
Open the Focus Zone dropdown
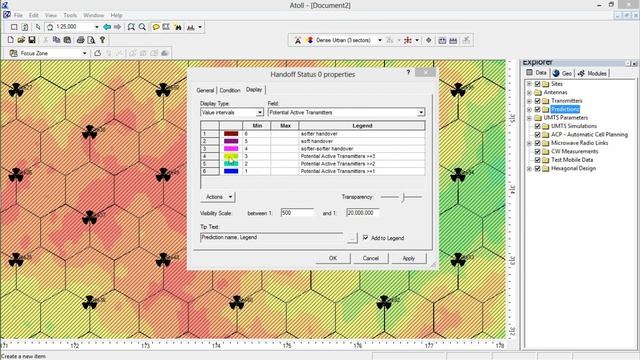coord(84,53)
